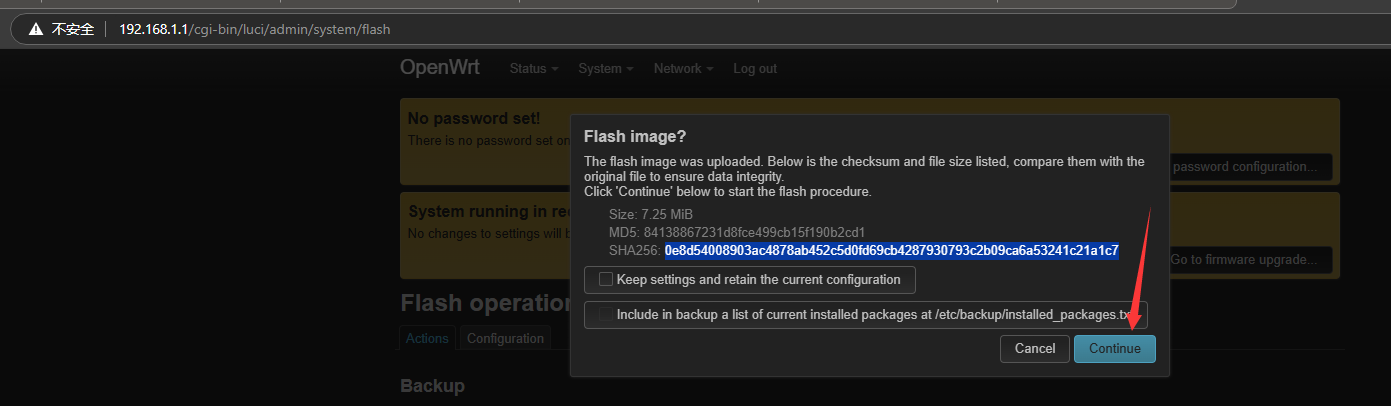Screen dimensions: 1391x406
Task: Click the 'Flash image?' dialog title
Action: pos(634,137)
